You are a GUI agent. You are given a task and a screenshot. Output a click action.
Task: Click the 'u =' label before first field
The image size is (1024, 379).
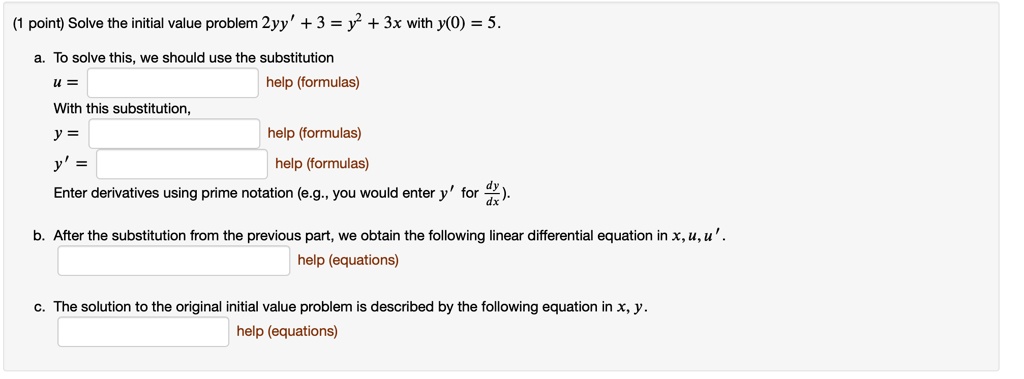66,84
